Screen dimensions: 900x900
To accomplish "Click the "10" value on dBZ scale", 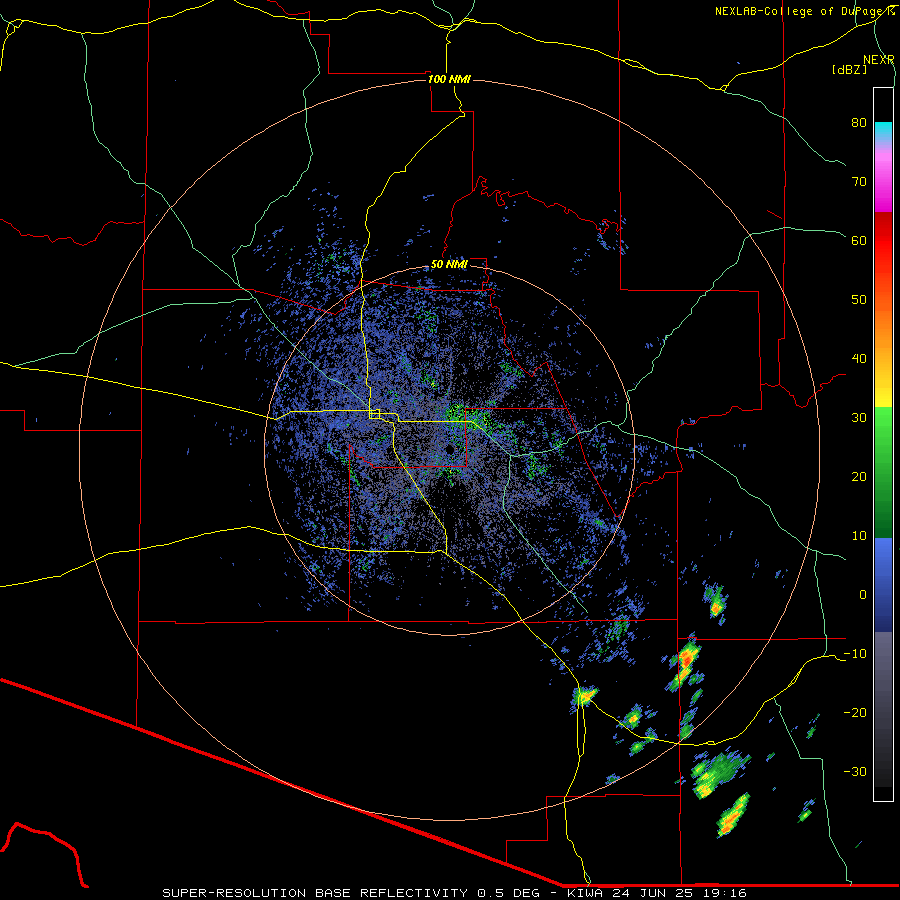I will (x=859, y=536).
